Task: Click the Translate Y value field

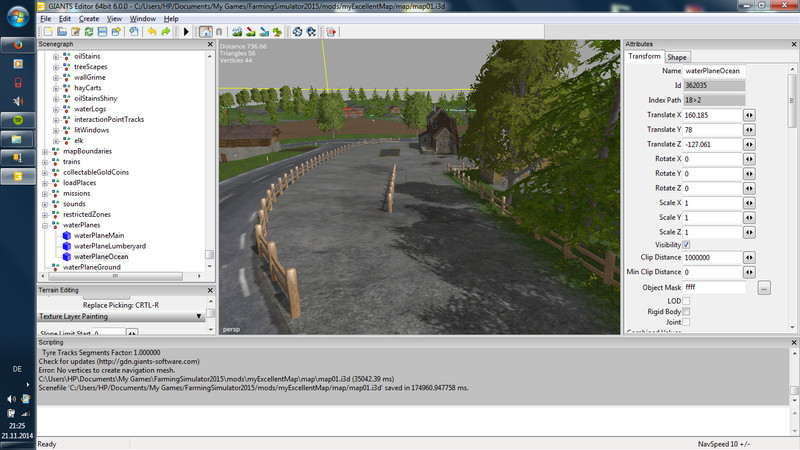Action: [x=712, y=130]
